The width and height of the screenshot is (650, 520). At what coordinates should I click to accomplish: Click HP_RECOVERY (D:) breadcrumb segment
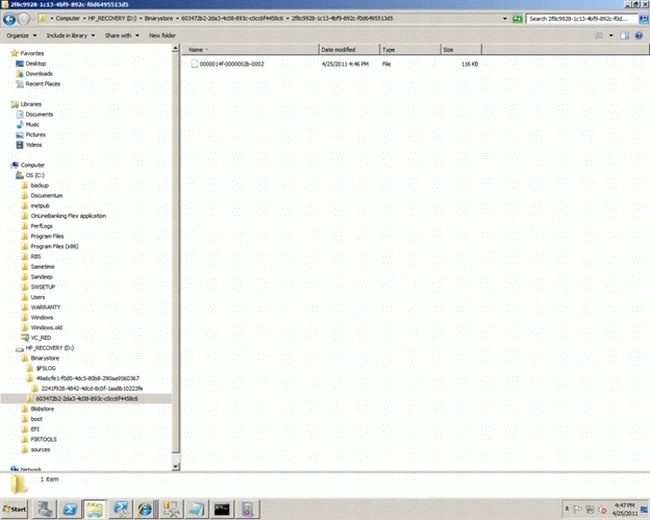[112, 19]
